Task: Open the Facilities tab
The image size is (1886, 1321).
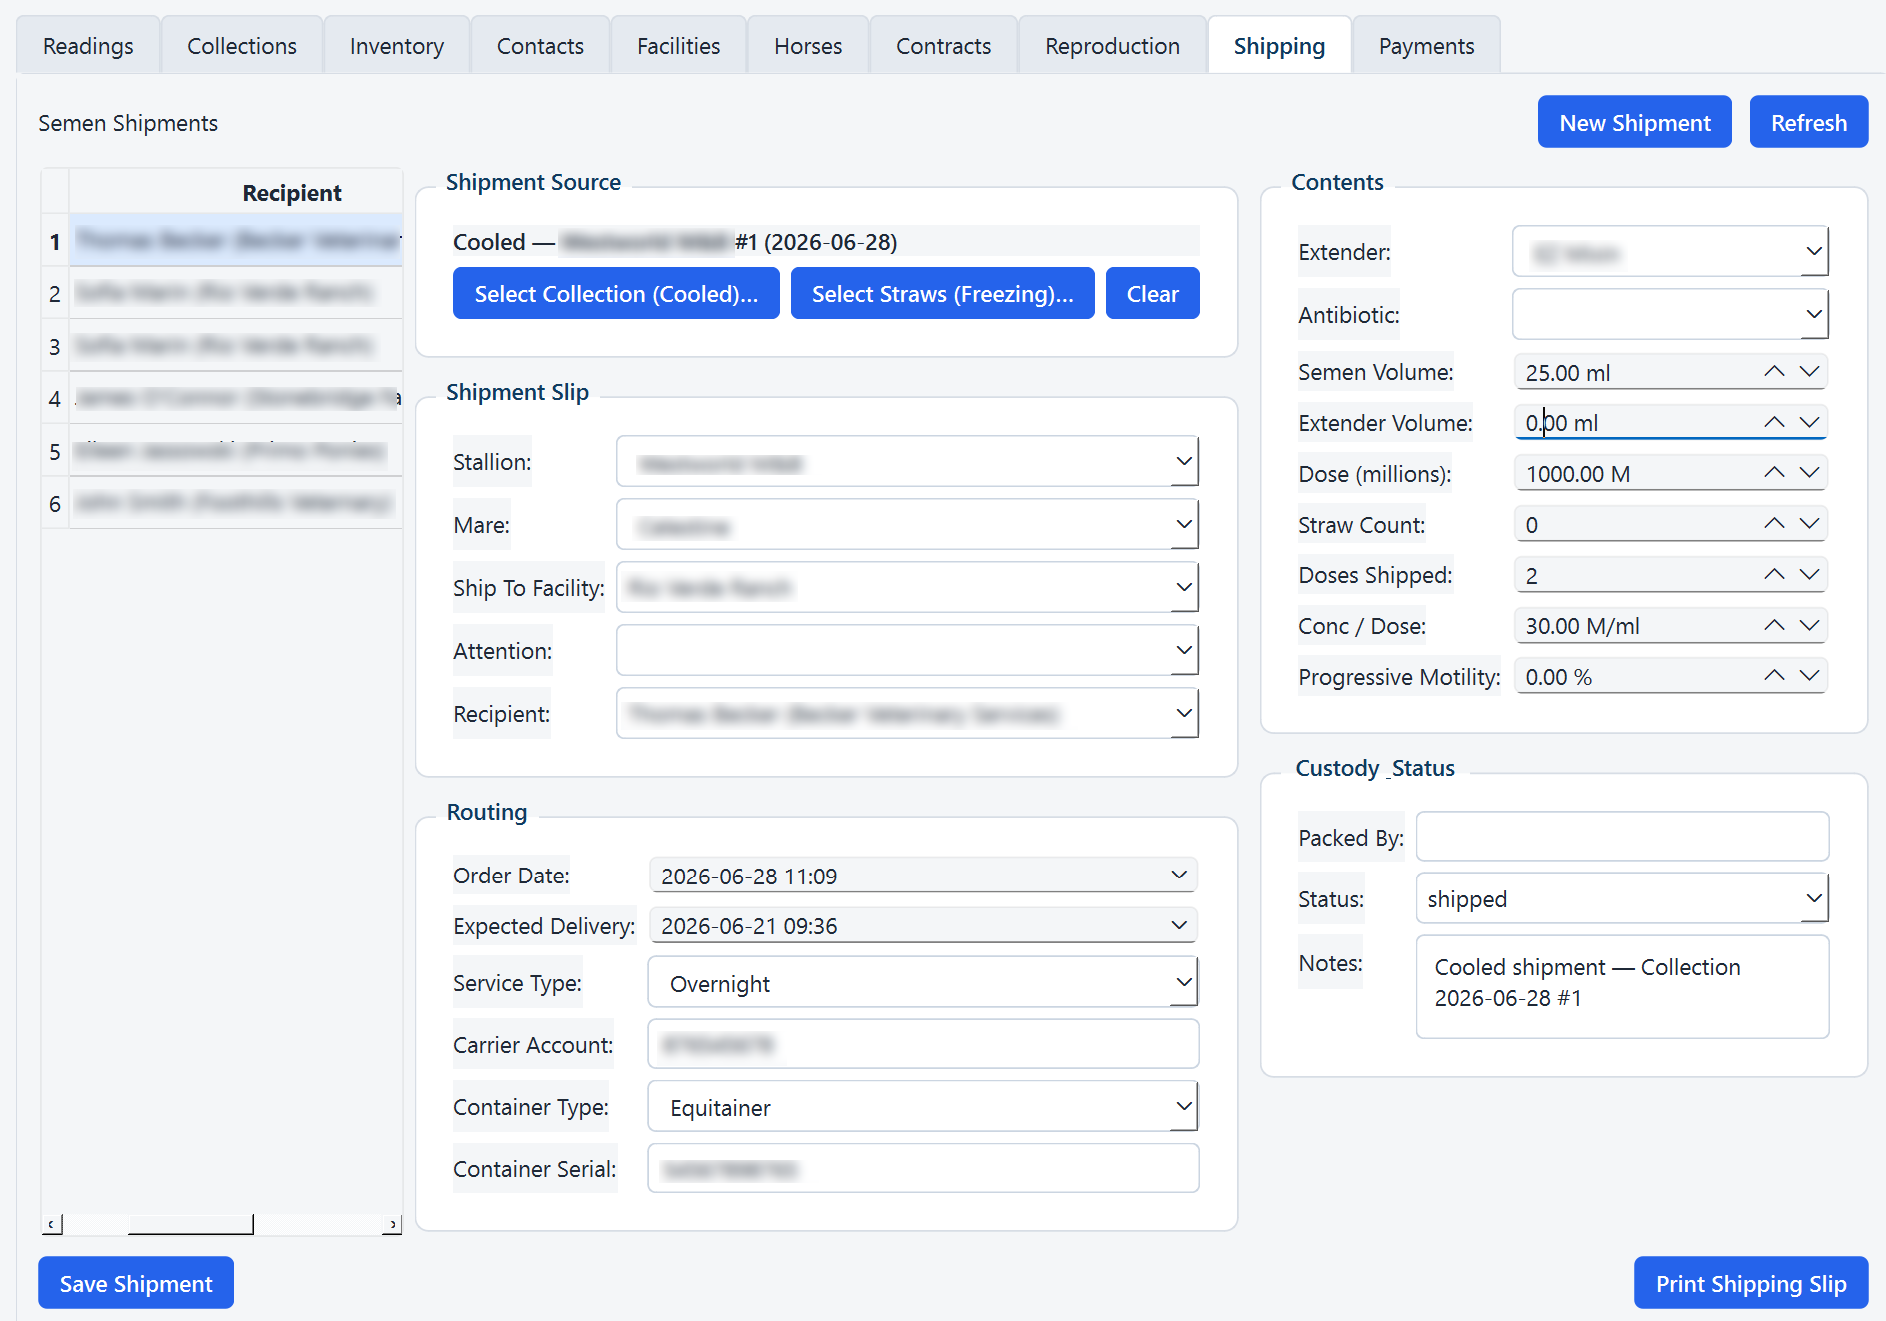Action: [679, 46]
